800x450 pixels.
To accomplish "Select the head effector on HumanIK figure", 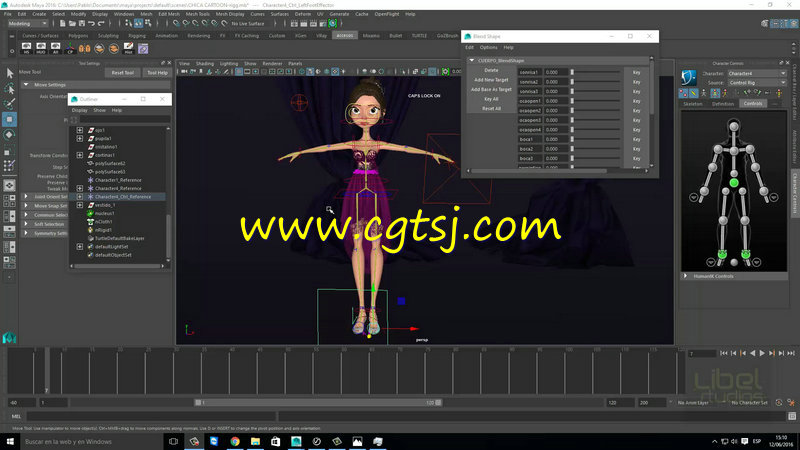I will pyautogui.click(x=734, y=126).
